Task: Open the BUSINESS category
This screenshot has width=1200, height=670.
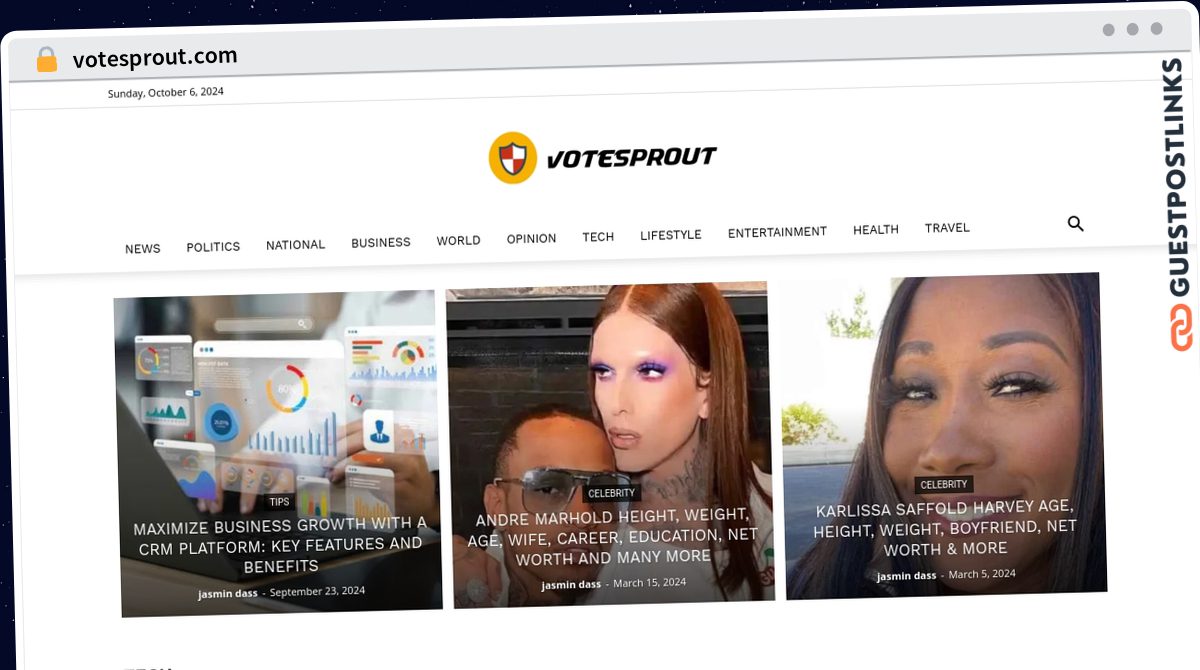Action: 381,243
